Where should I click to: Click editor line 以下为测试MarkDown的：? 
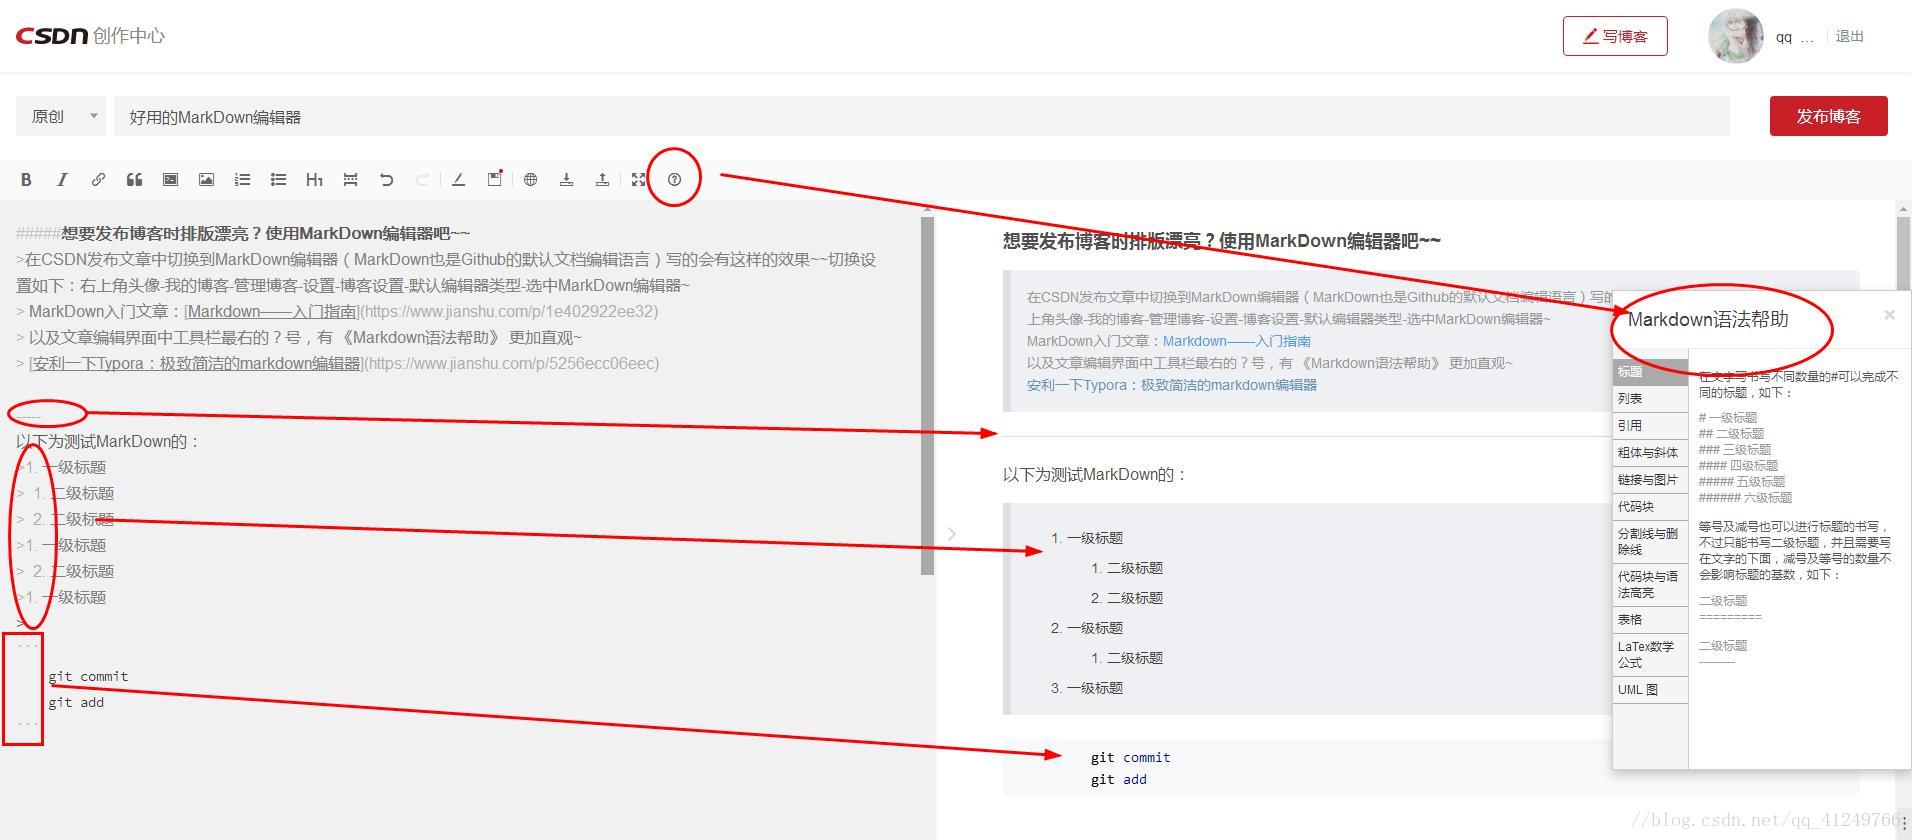pyautogui.click(x=108, y=441)
